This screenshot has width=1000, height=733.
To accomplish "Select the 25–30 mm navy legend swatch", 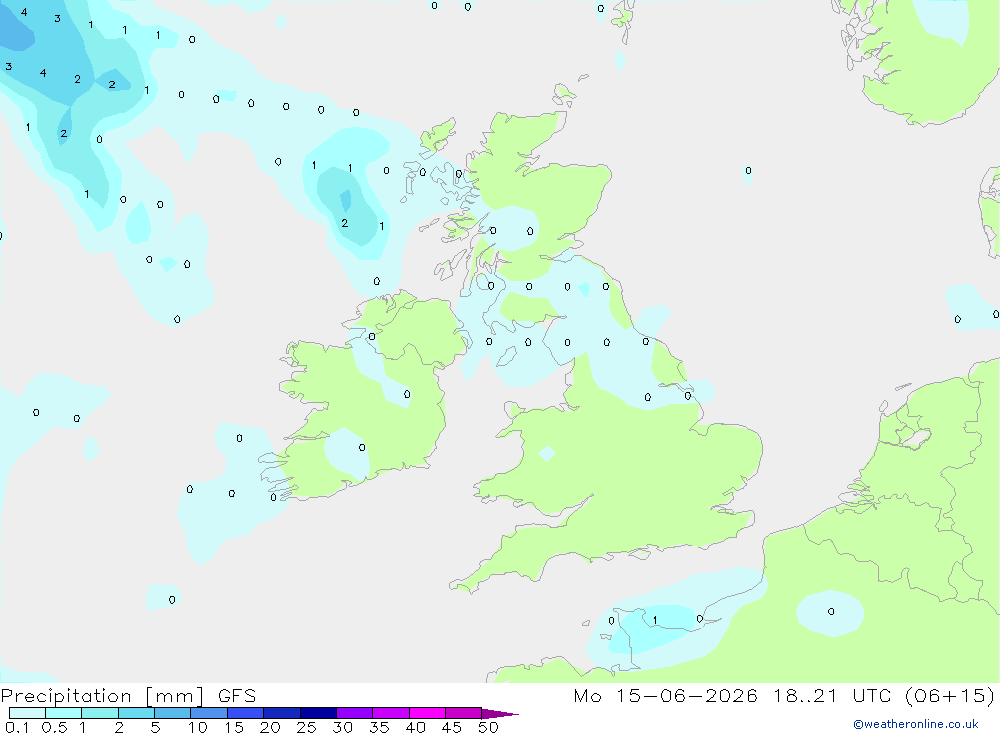I will pos(318,713).
